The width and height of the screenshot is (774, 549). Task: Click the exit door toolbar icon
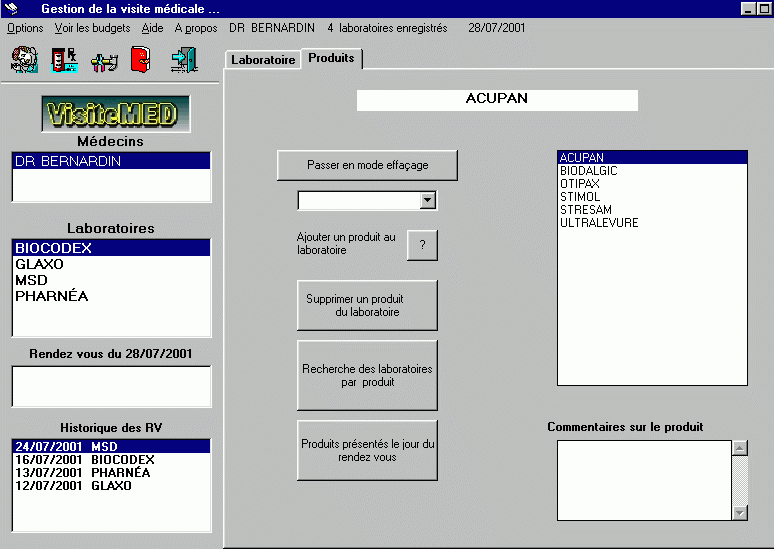(x=185, y=60)
